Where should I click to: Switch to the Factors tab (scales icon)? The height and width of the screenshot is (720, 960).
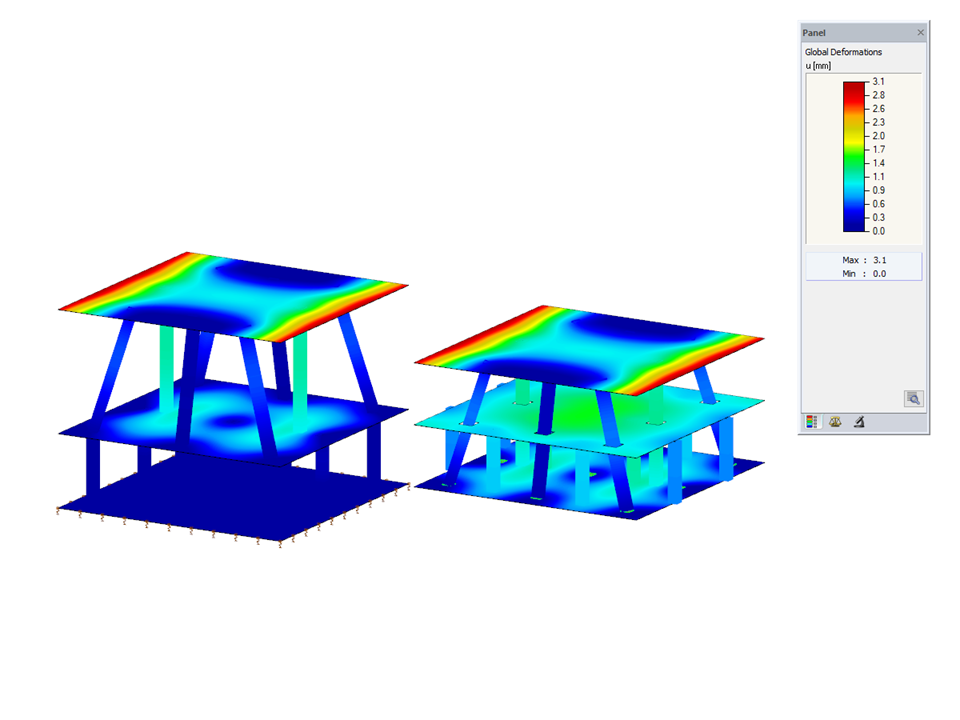835,421
